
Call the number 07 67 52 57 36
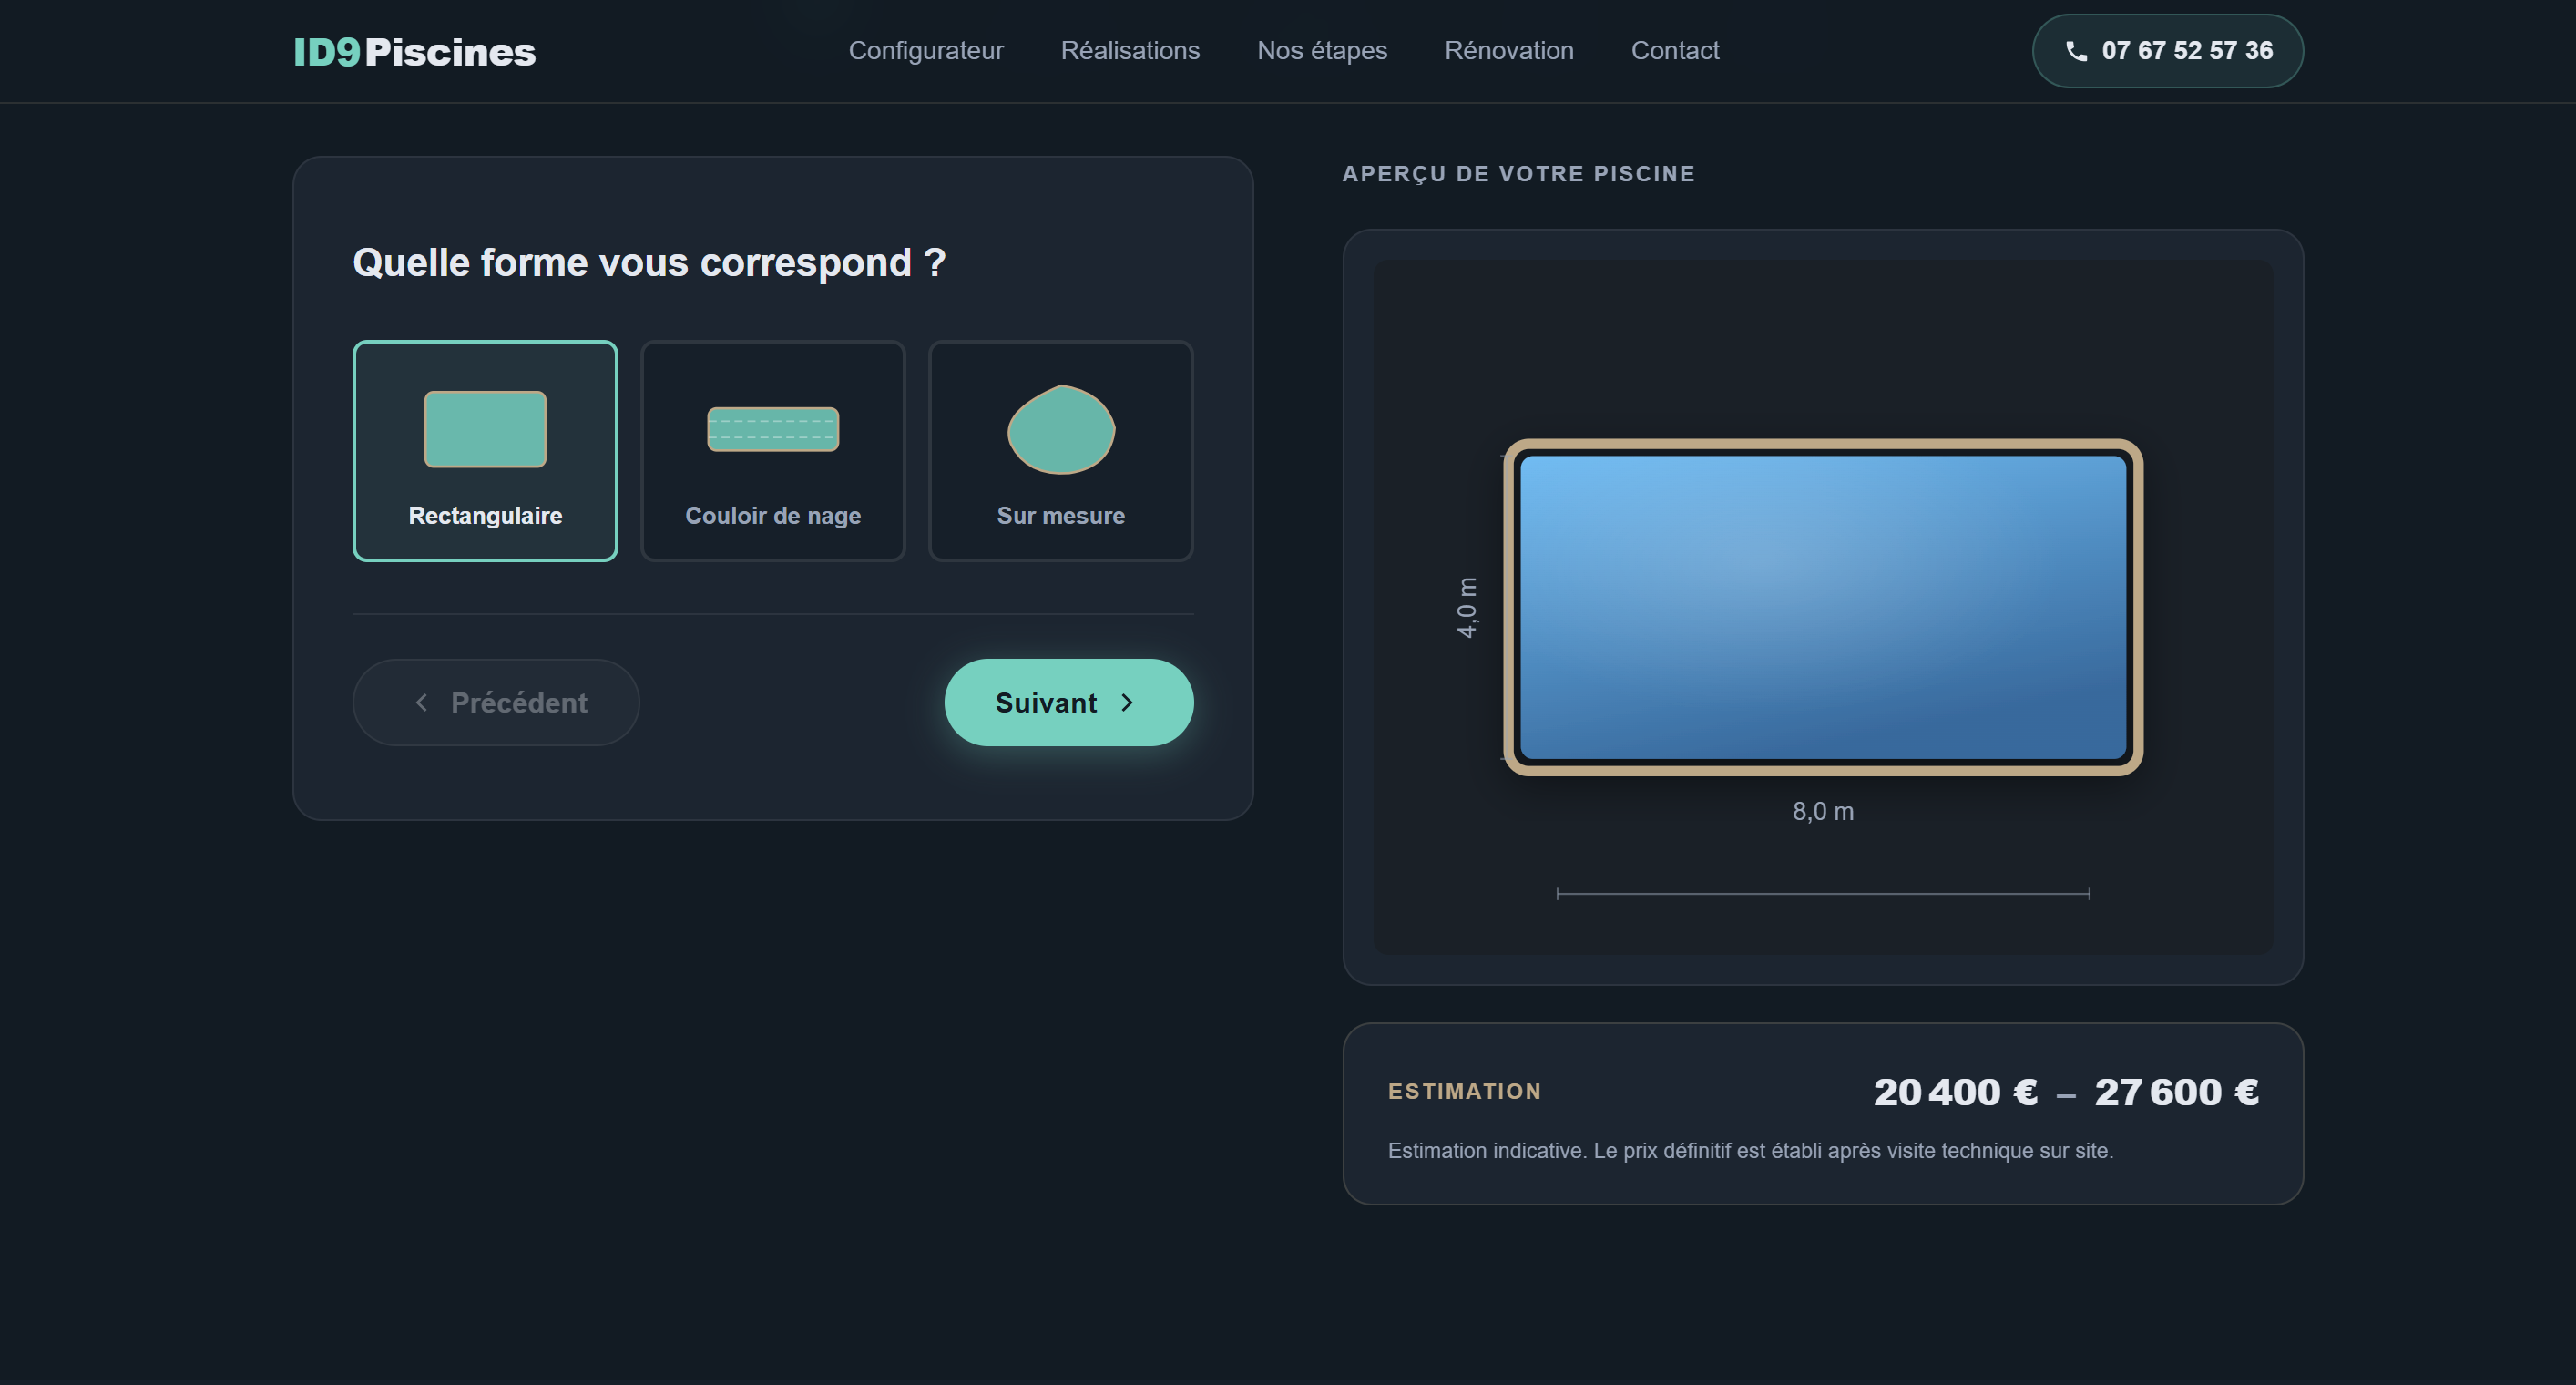2167,51
